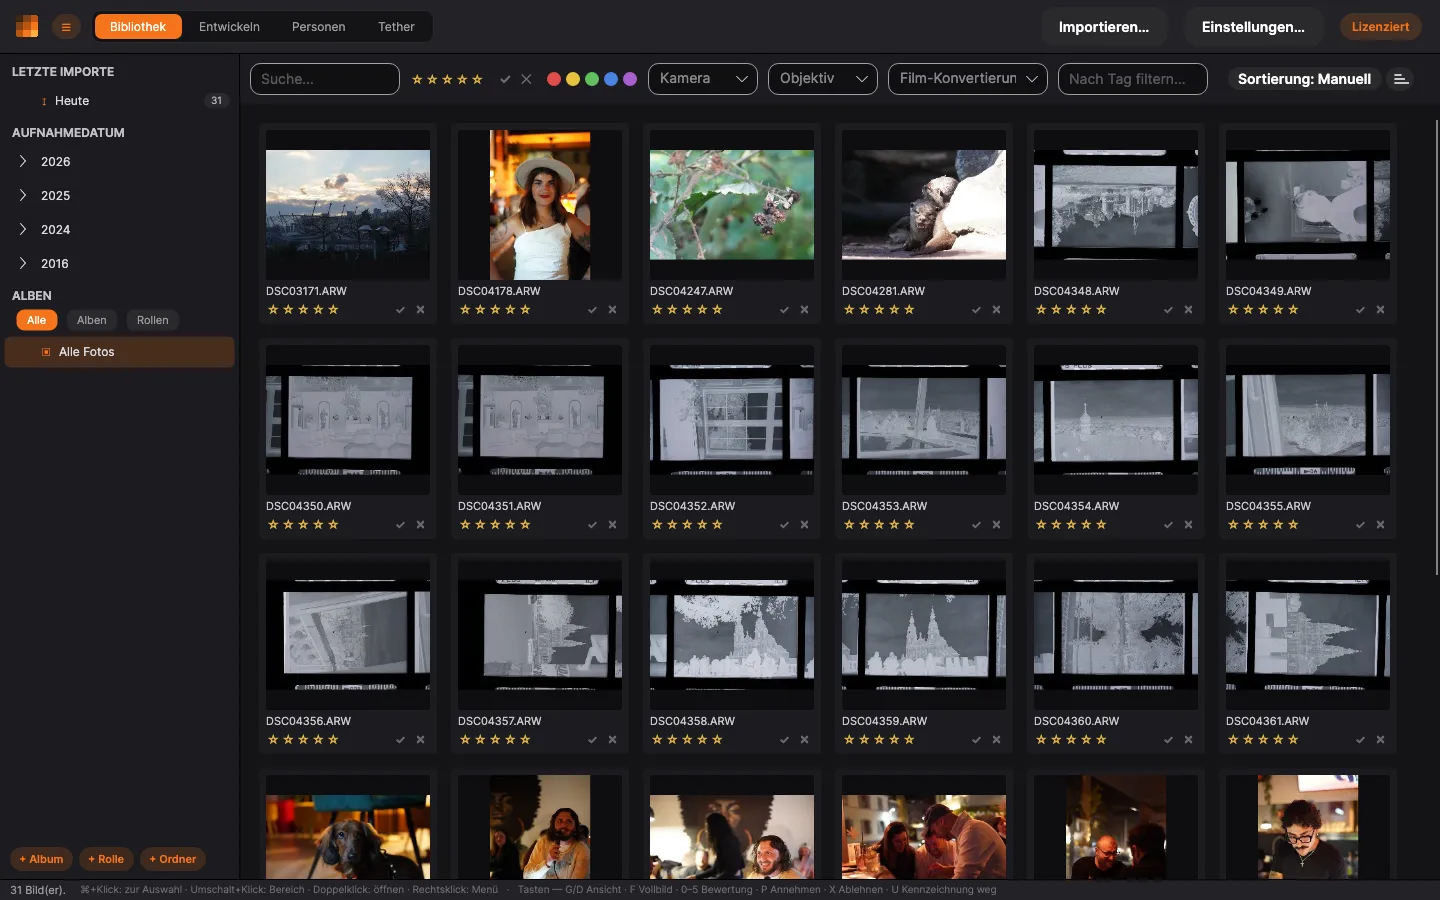Add a new album with + Album
The width and height of the screenshot is (1440, 900).
pos(41,859)
